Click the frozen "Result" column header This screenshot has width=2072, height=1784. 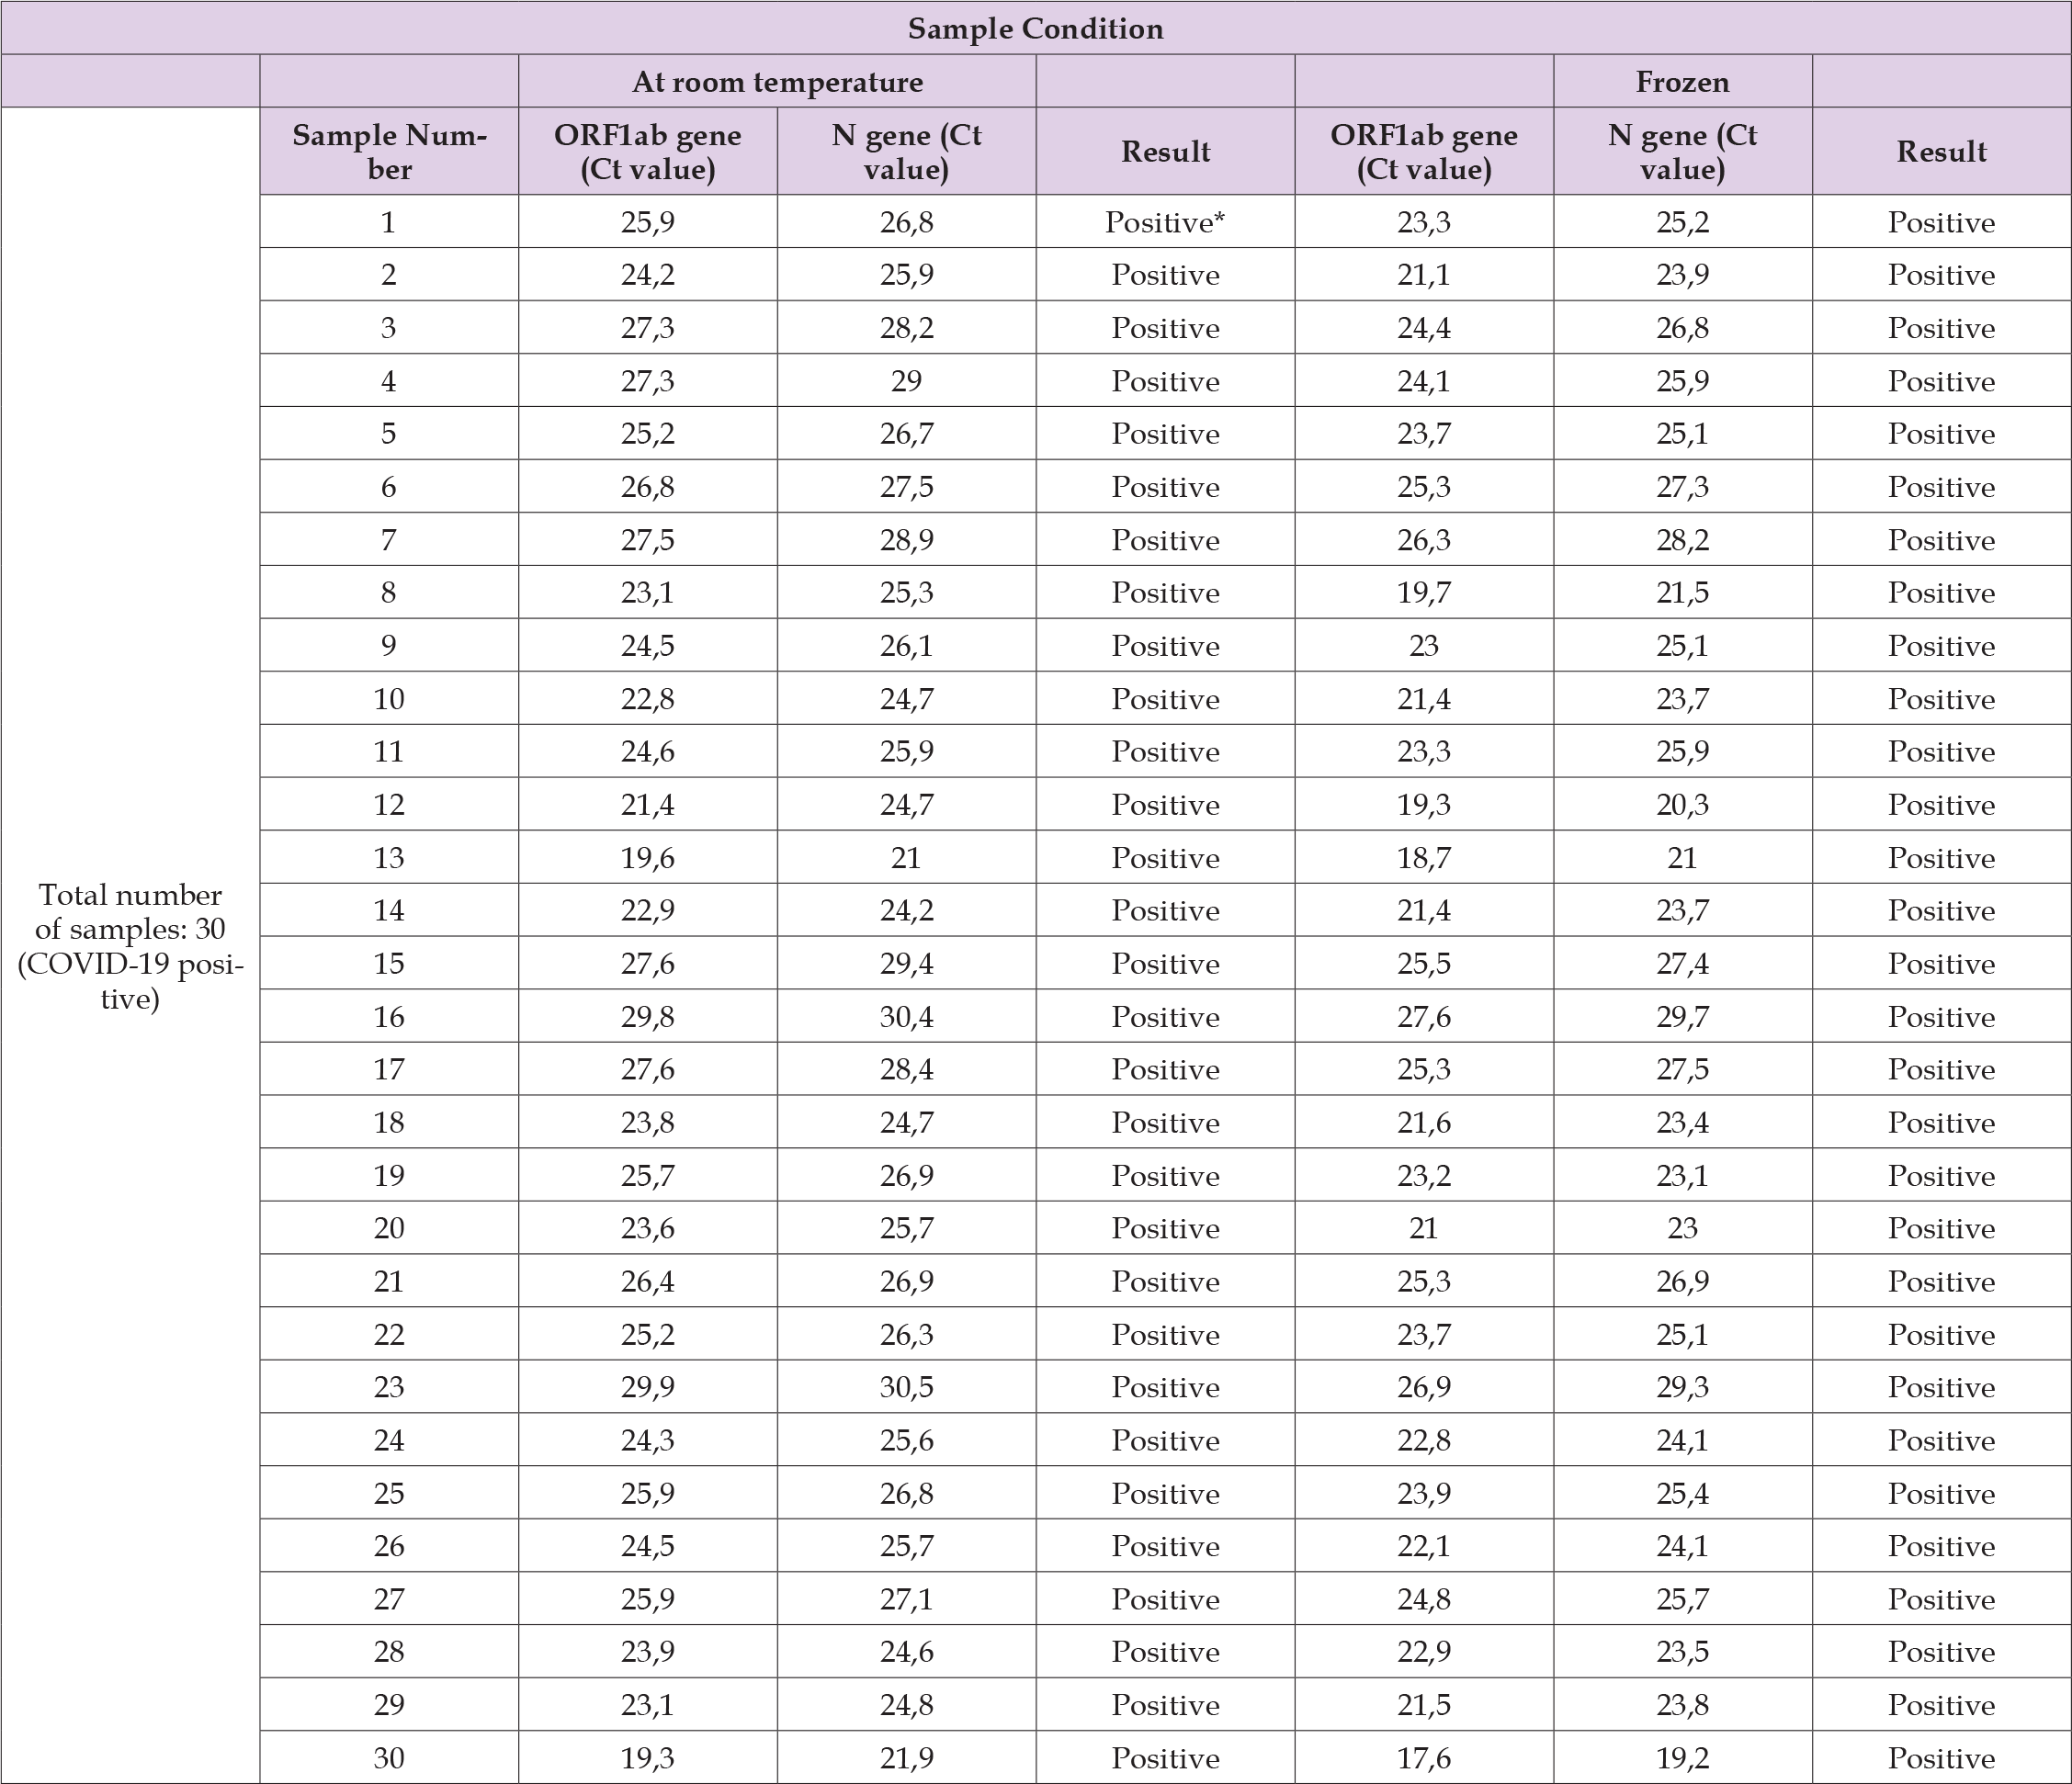pos(1941,151)
